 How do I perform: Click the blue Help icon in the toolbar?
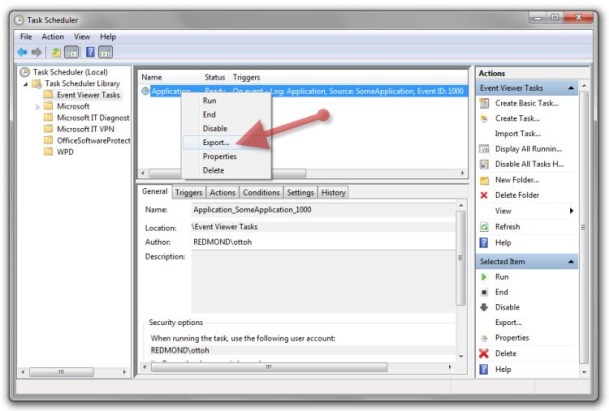[x=88, y=52]
